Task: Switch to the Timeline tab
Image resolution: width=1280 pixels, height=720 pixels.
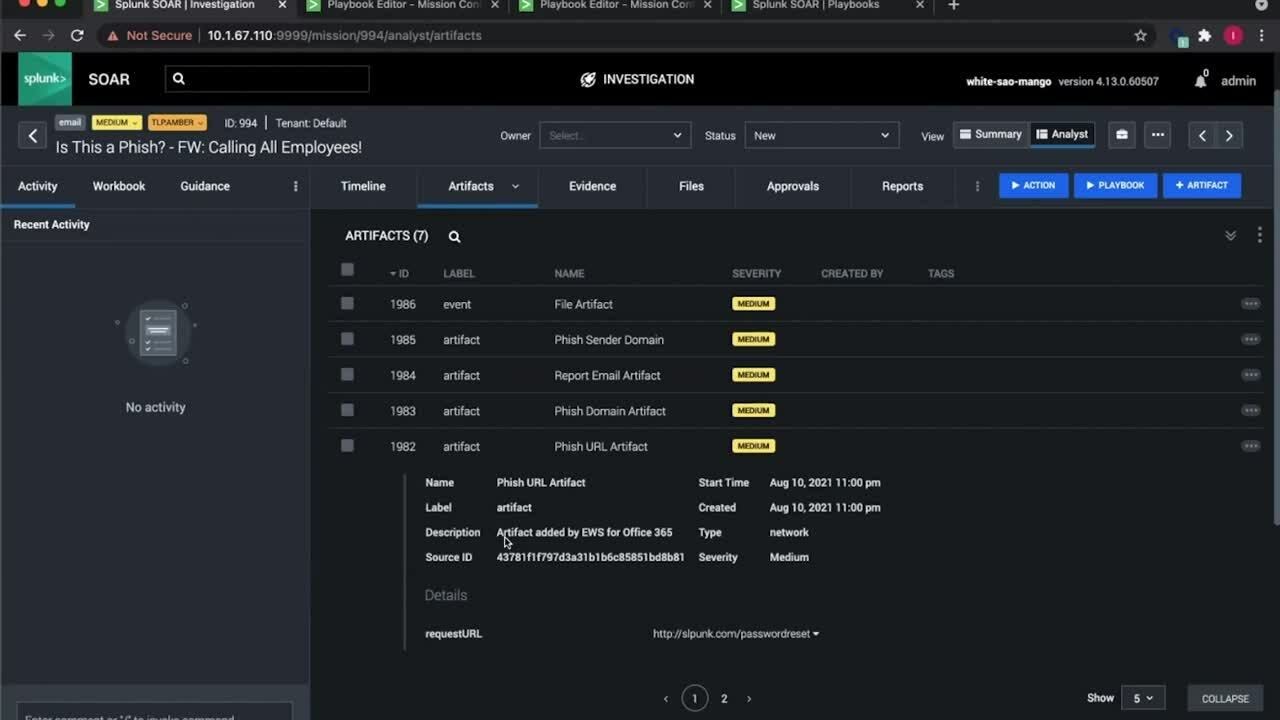Action: click(363, 186)
